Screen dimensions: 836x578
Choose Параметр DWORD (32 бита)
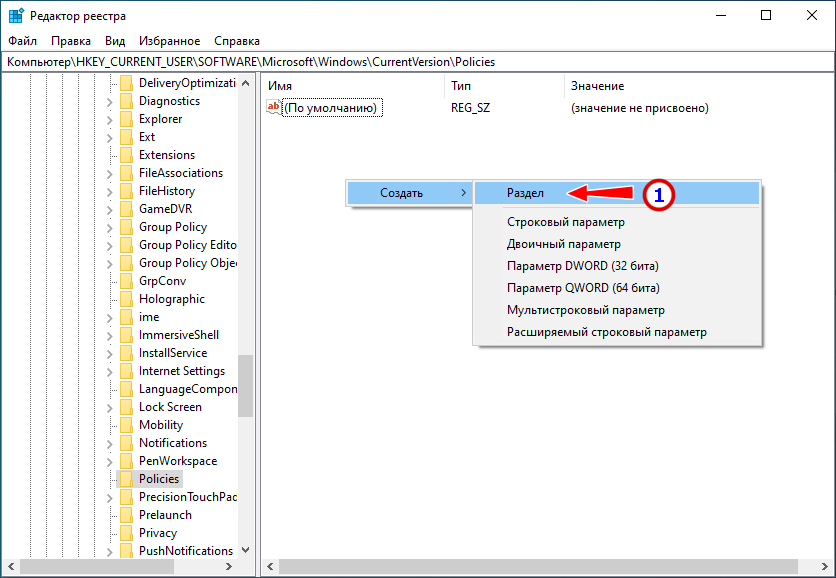click(617, 266)
